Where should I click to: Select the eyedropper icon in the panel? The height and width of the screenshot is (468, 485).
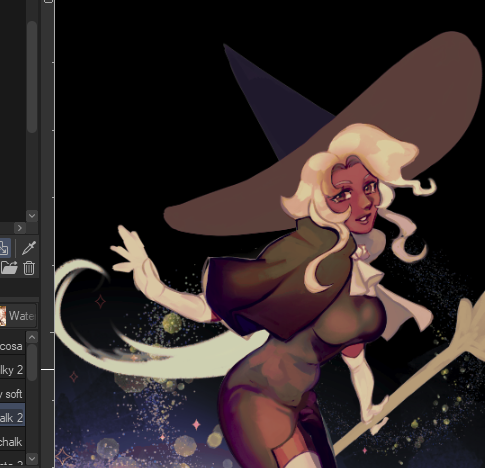tap(29, 248)
